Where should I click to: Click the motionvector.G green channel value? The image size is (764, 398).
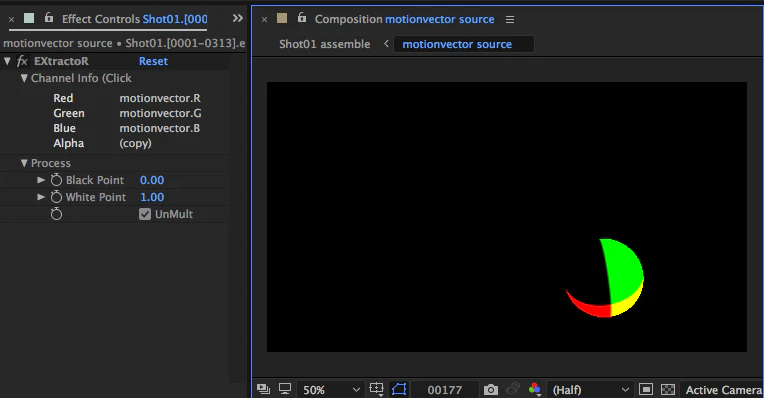[x=160, y=113]
